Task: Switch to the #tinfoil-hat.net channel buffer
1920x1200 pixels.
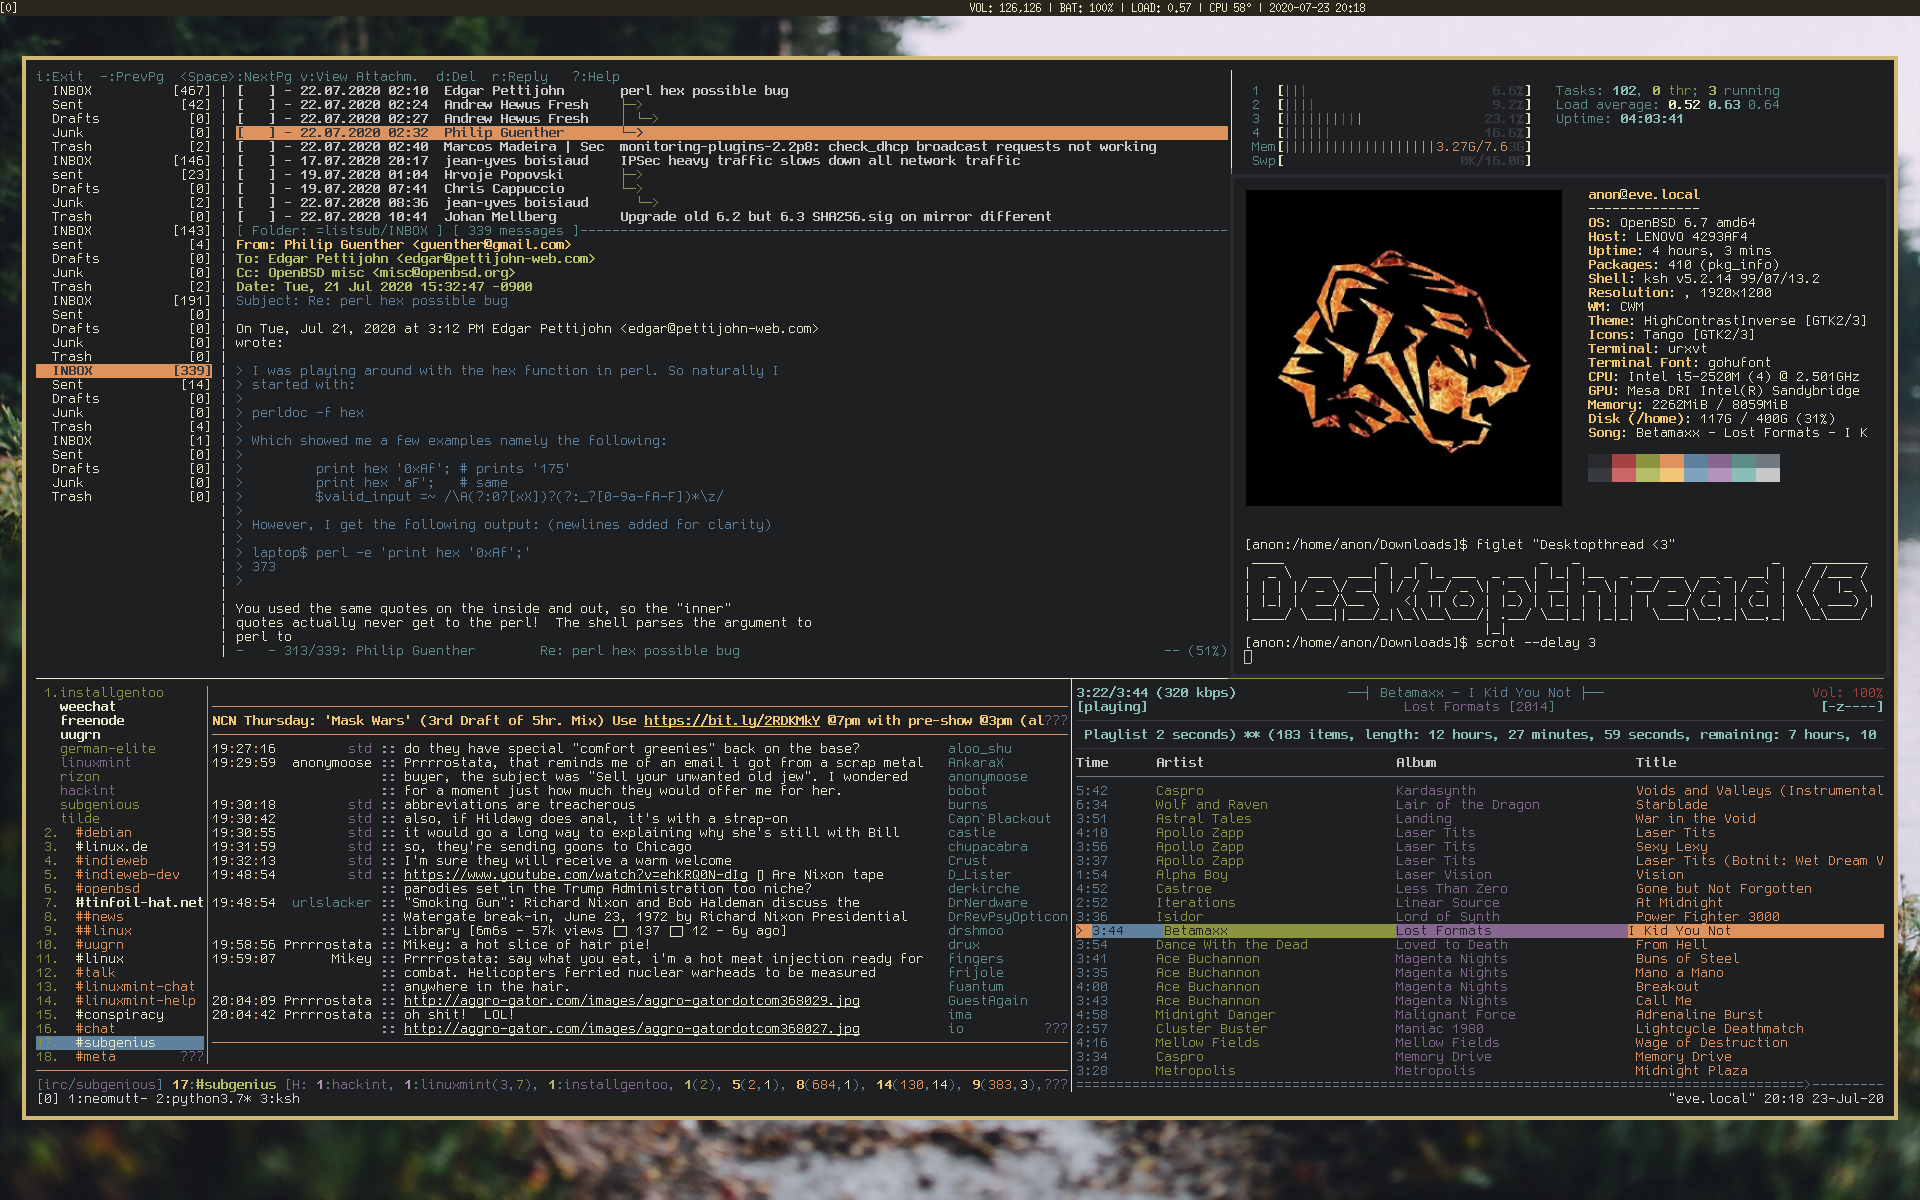Action: pos(140,902)
